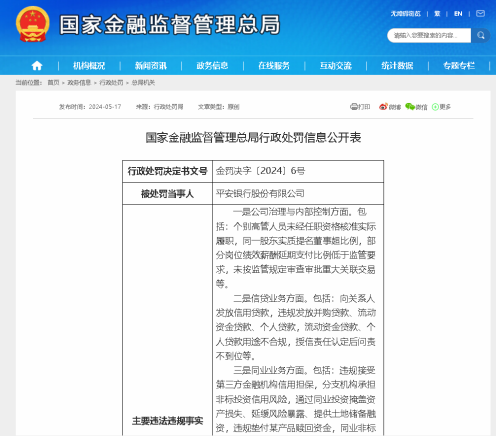This screenshot has width=496, height=436.
Task: Go to 政务信息 in breadcrumb
Action: pyautogui.click(x=79, y=82)
